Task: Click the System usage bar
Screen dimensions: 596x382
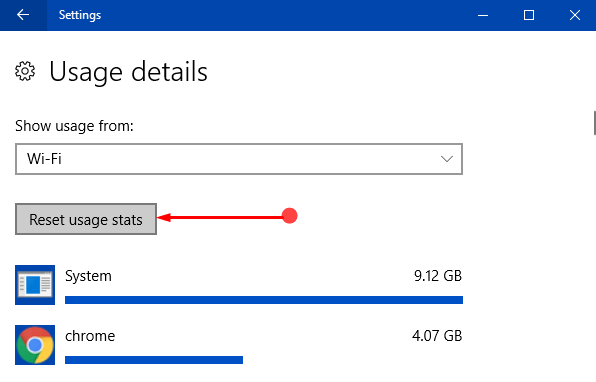Action: click(264, 300)
